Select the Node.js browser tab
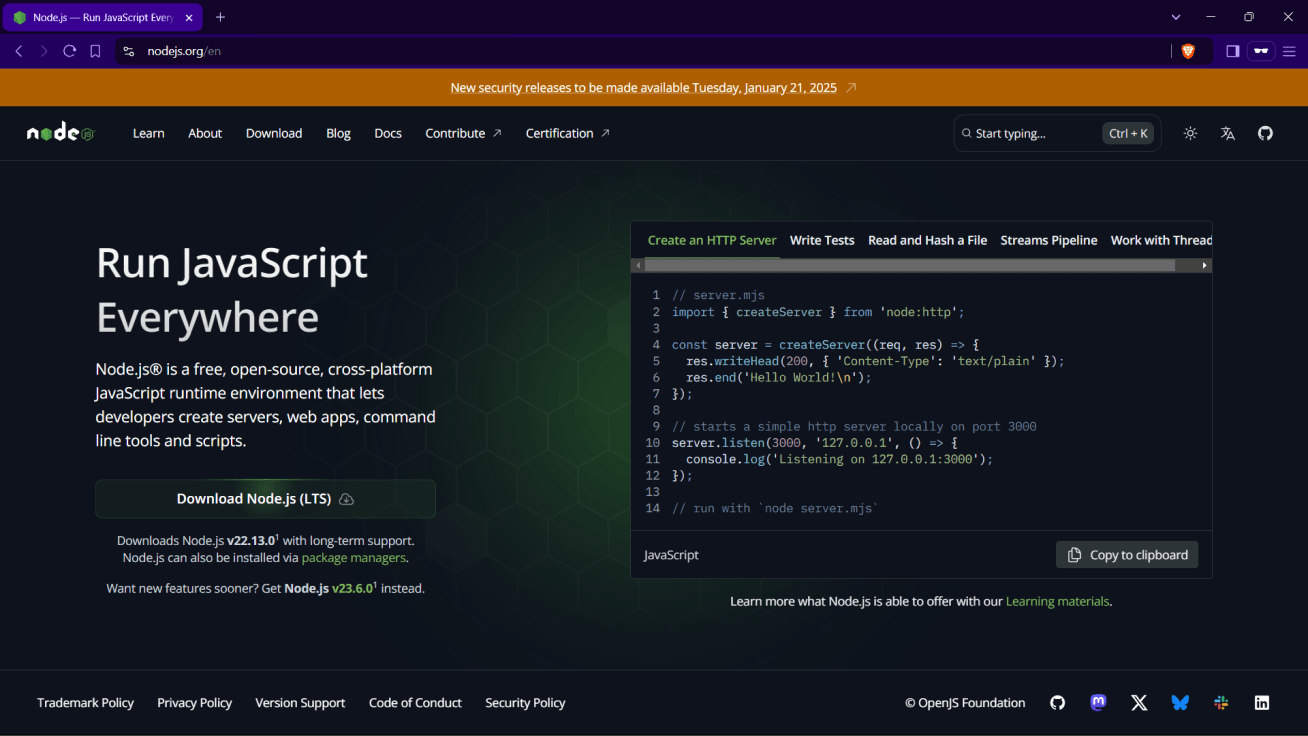This screenshot has width=1308, height=736. [103, 18]
